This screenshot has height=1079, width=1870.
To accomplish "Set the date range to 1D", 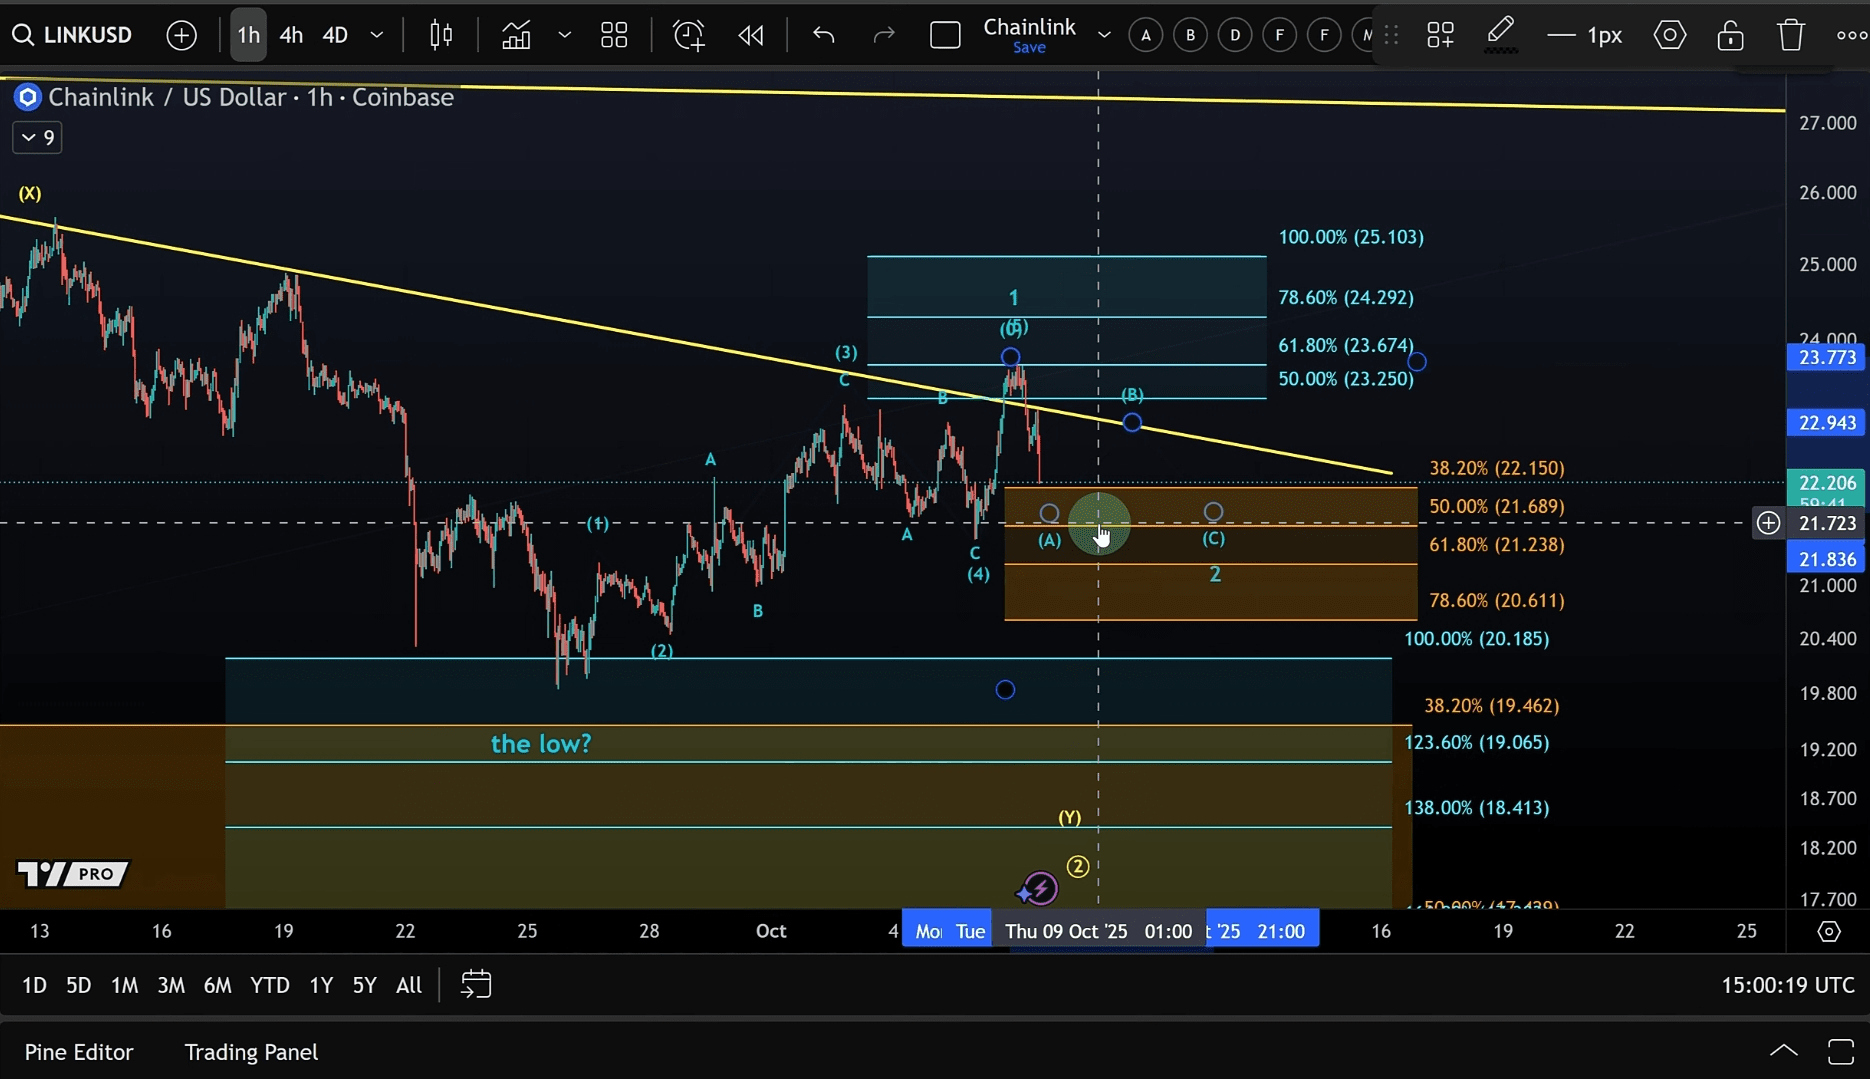I will pos(34,986).
